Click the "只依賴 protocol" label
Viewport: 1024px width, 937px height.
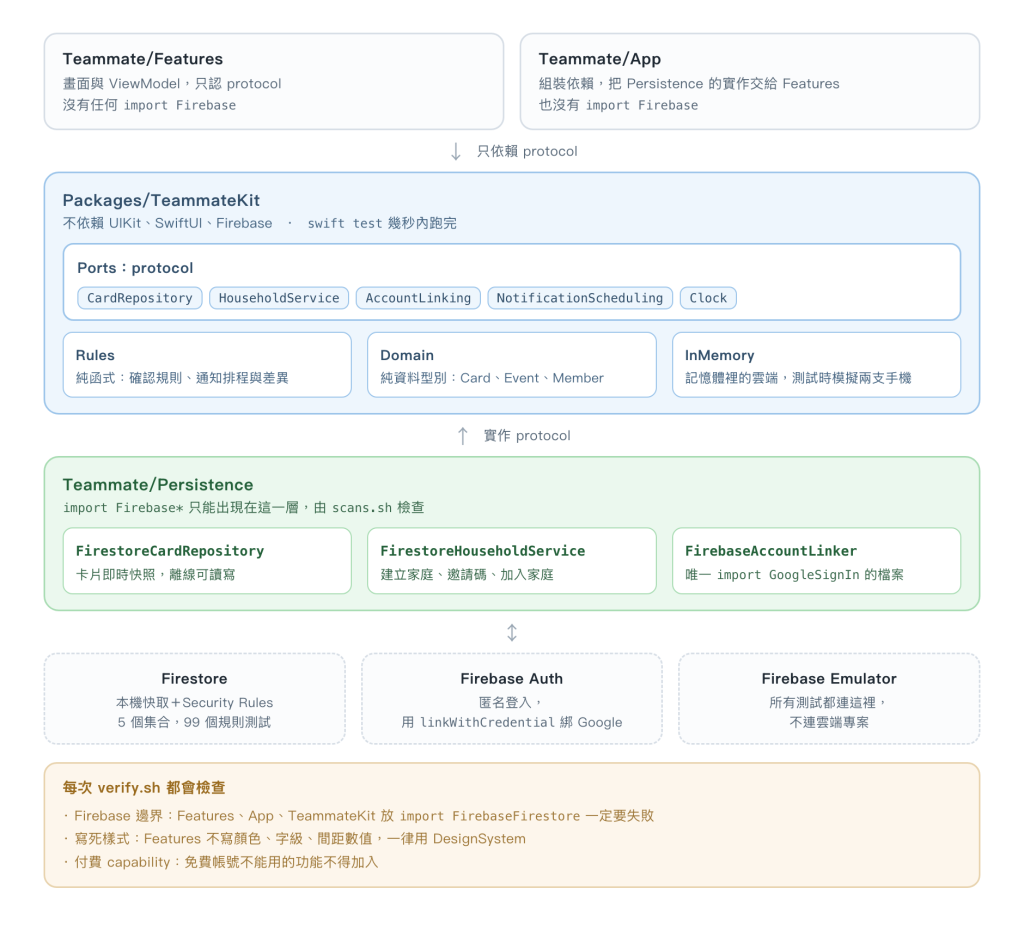pyautogui.click(x=527, y=151)
